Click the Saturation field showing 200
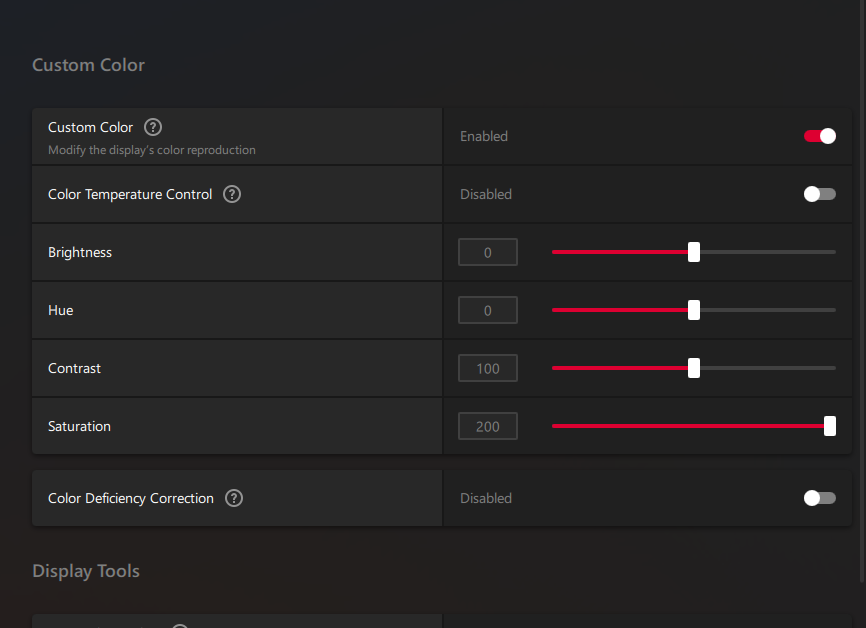Image resolution: width=866 pixels, height=628 pixels. [488, 426]
